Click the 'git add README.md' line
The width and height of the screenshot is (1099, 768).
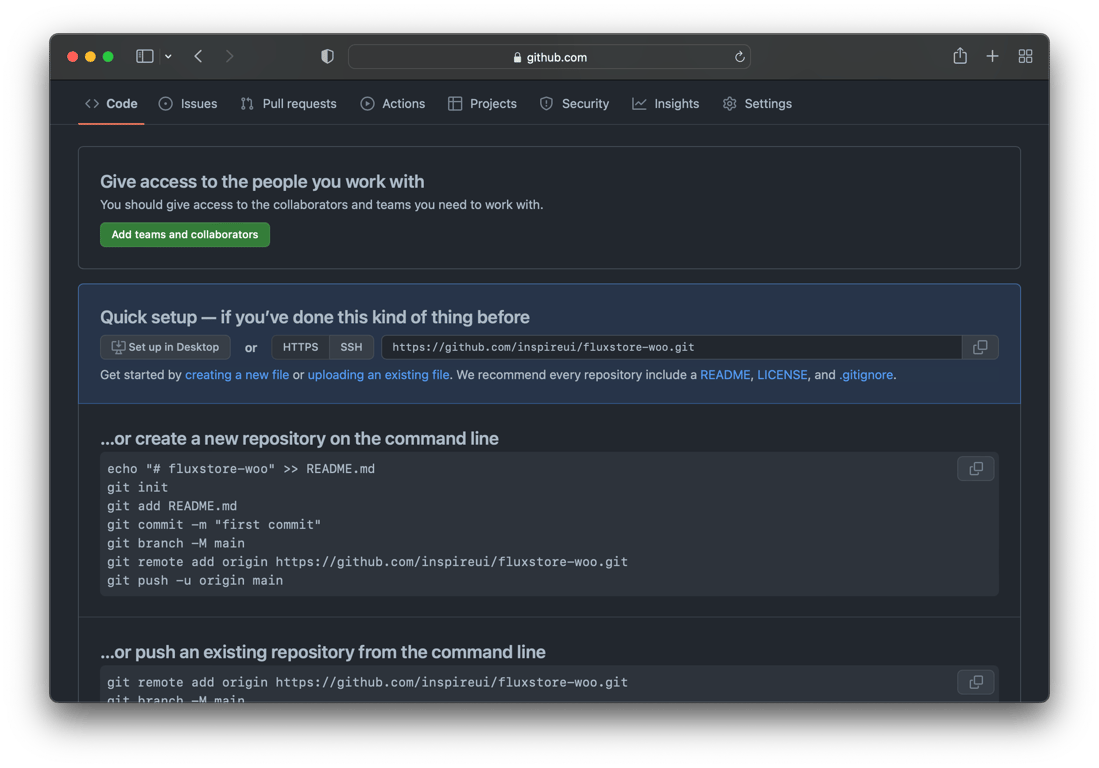172,506
